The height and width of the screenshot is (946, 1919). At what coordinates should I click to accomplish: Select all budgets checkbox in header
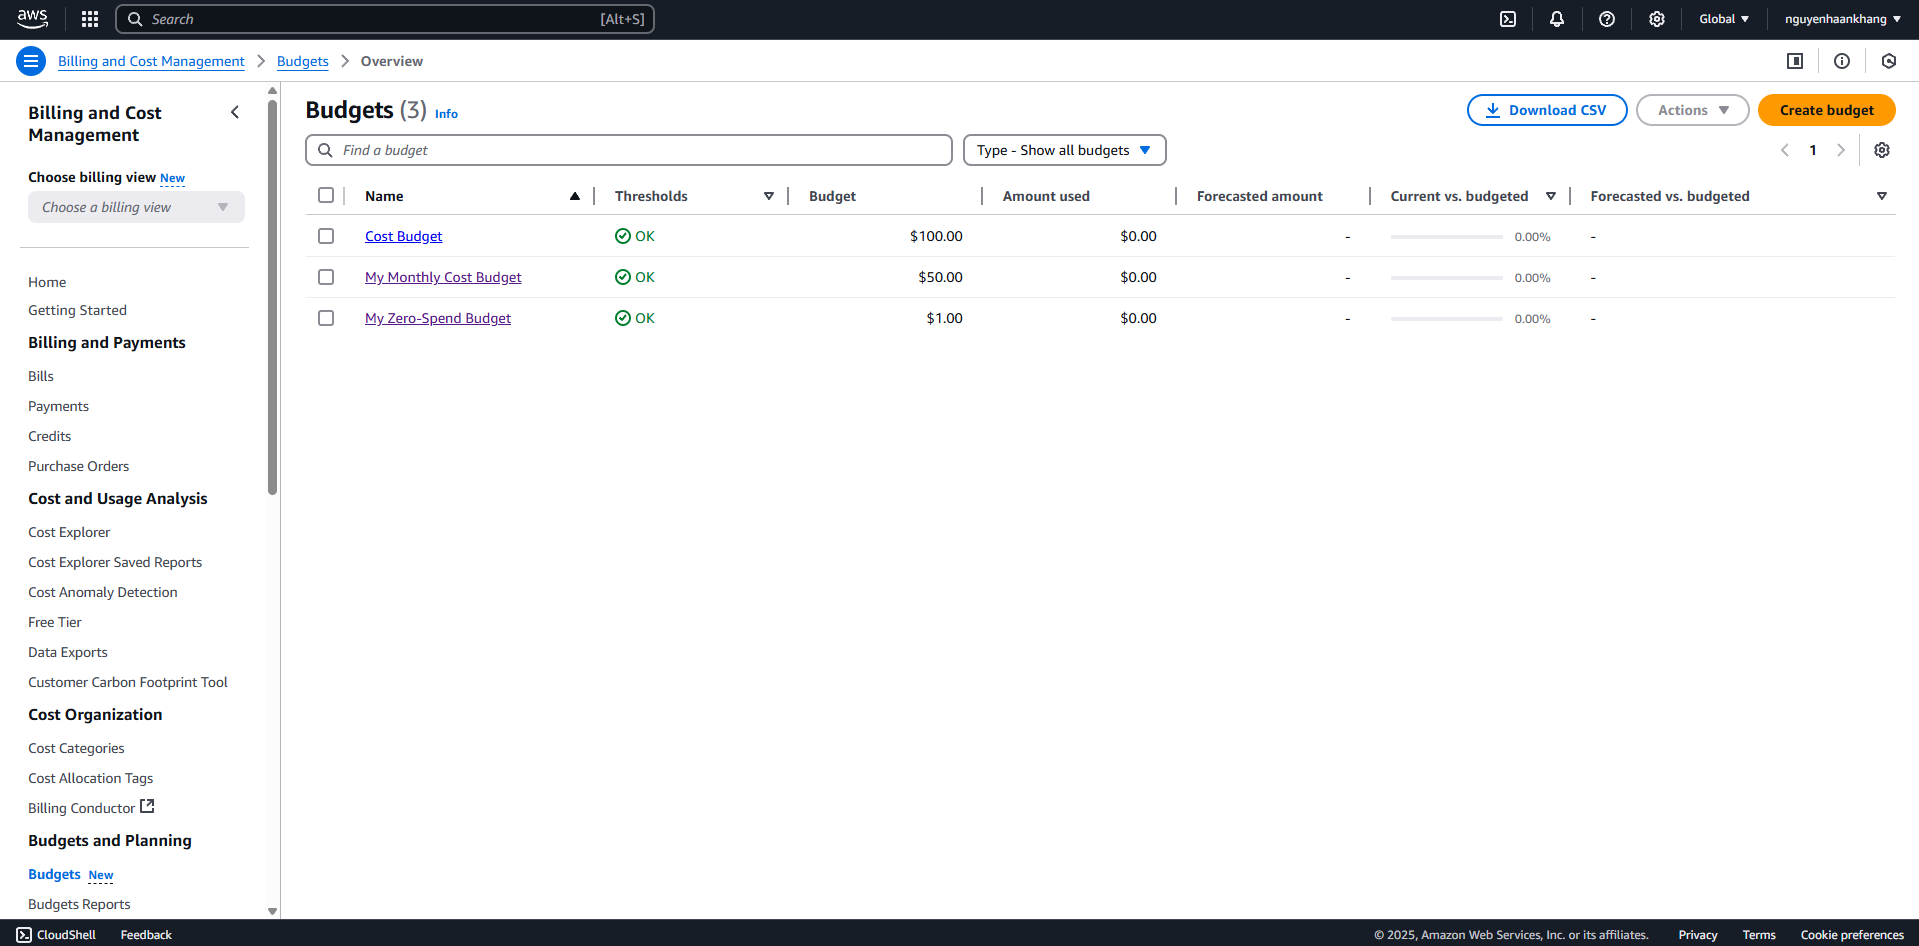(x=326, y=195)
